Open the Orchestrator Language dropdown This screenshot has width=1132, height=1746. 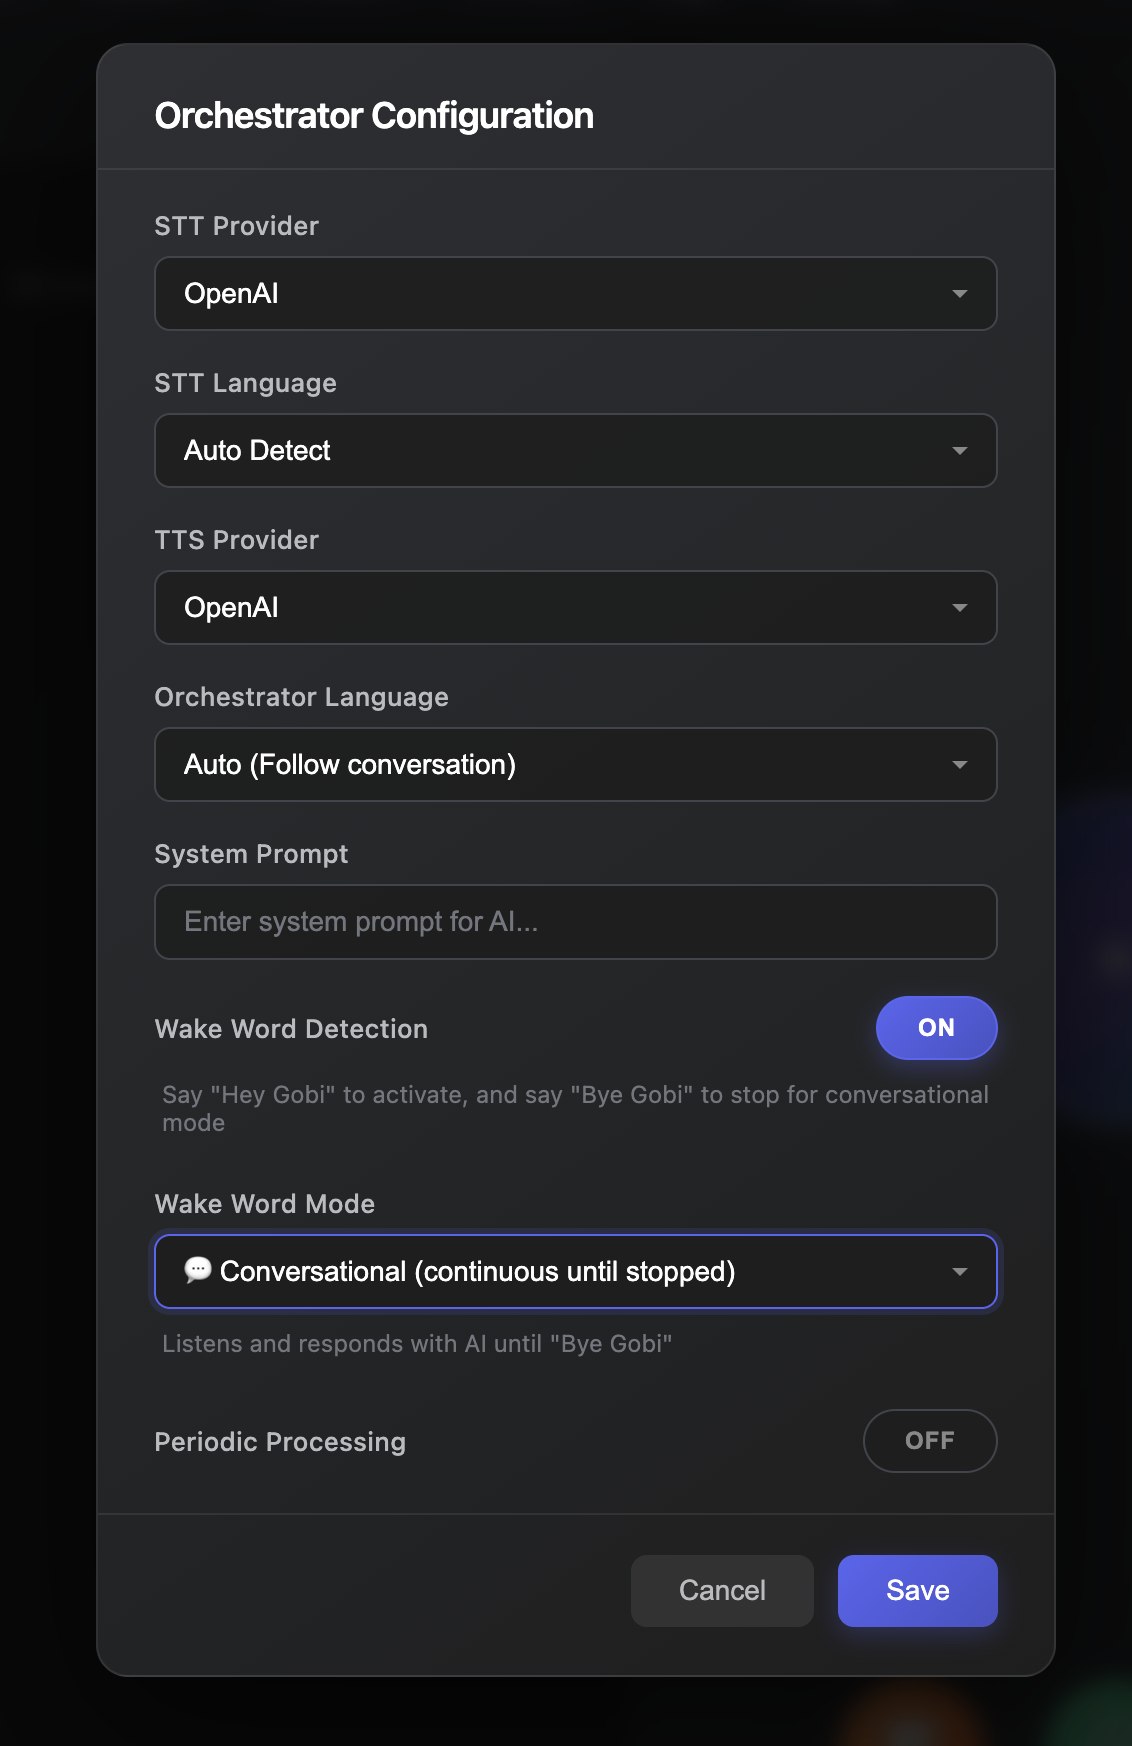point(575,764)
